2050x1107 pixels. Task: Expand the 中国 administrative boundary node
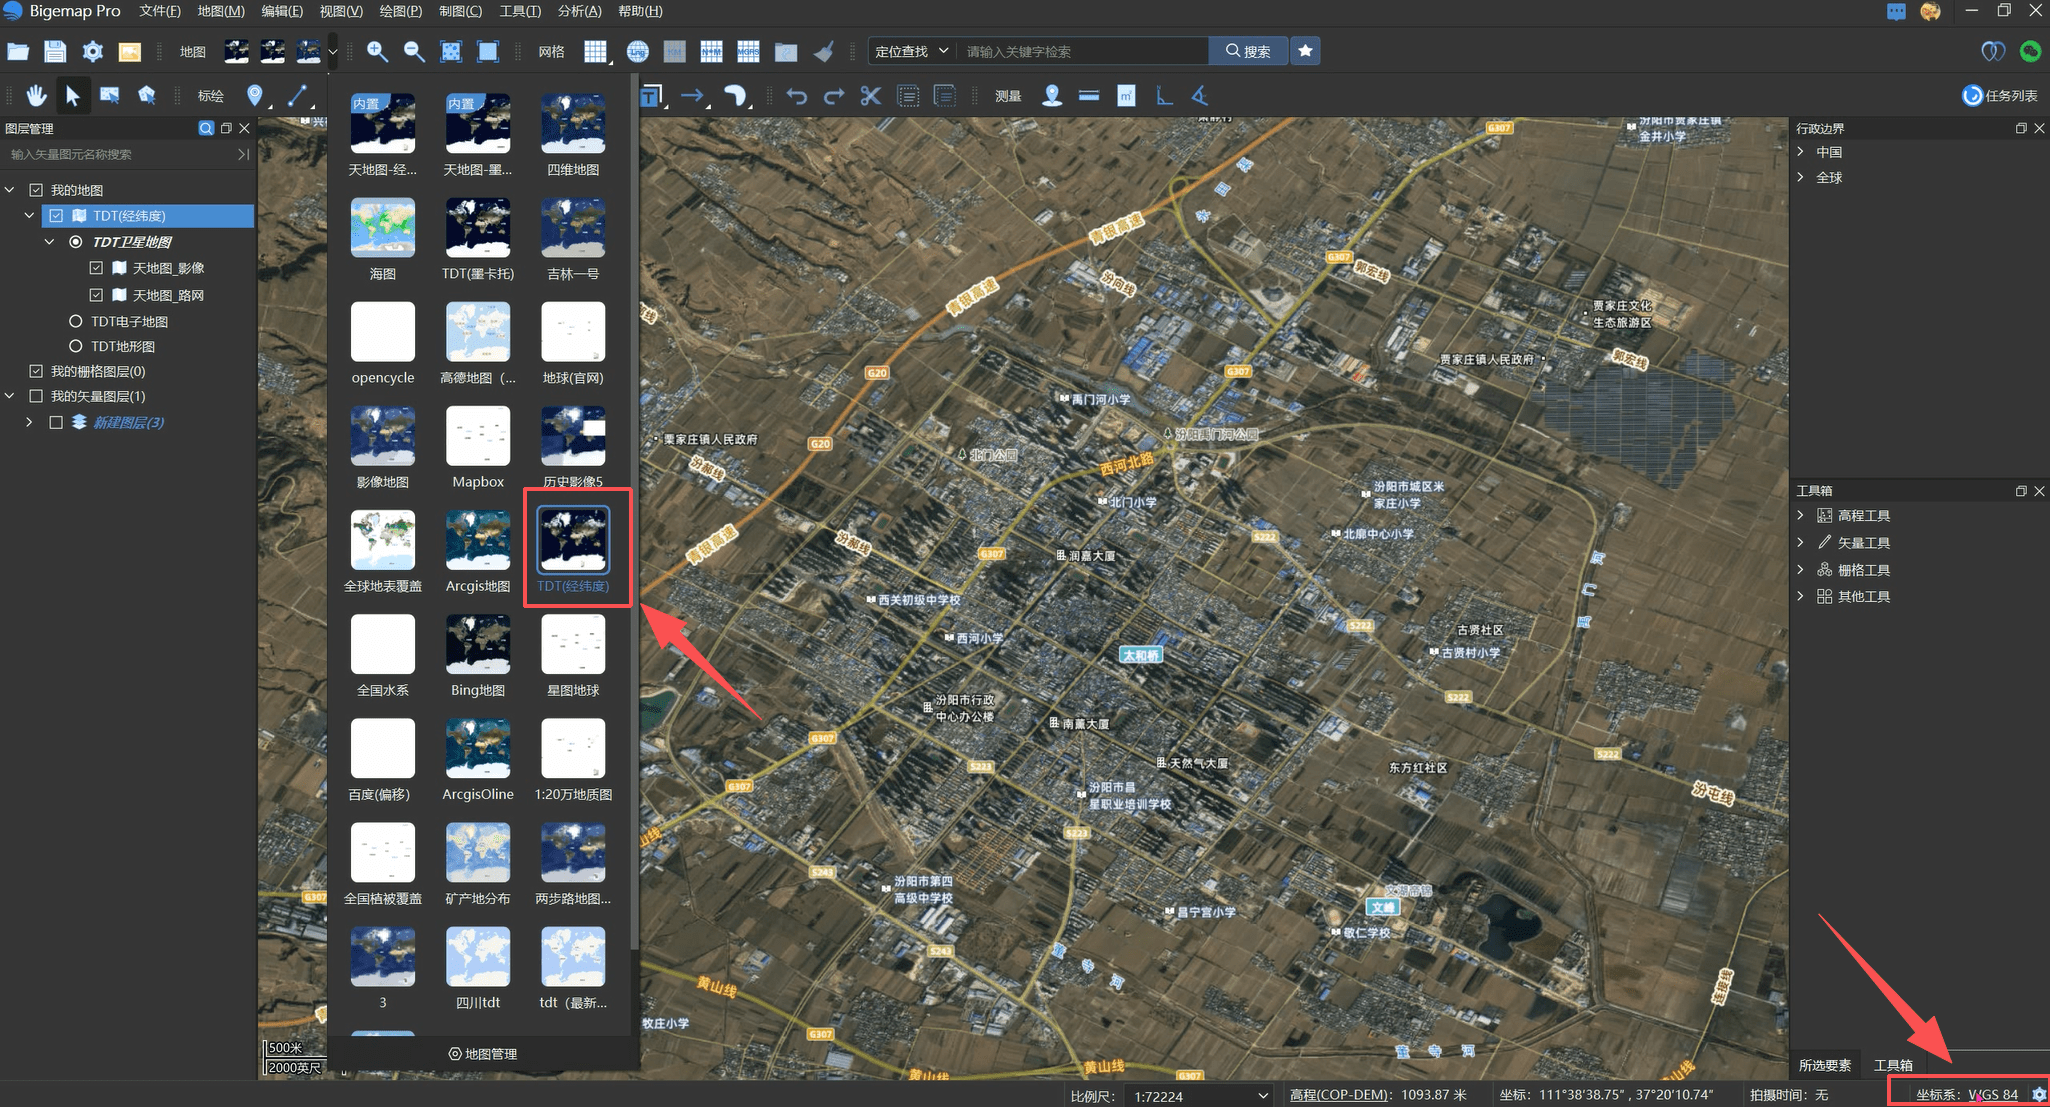tap(1801, 152)
